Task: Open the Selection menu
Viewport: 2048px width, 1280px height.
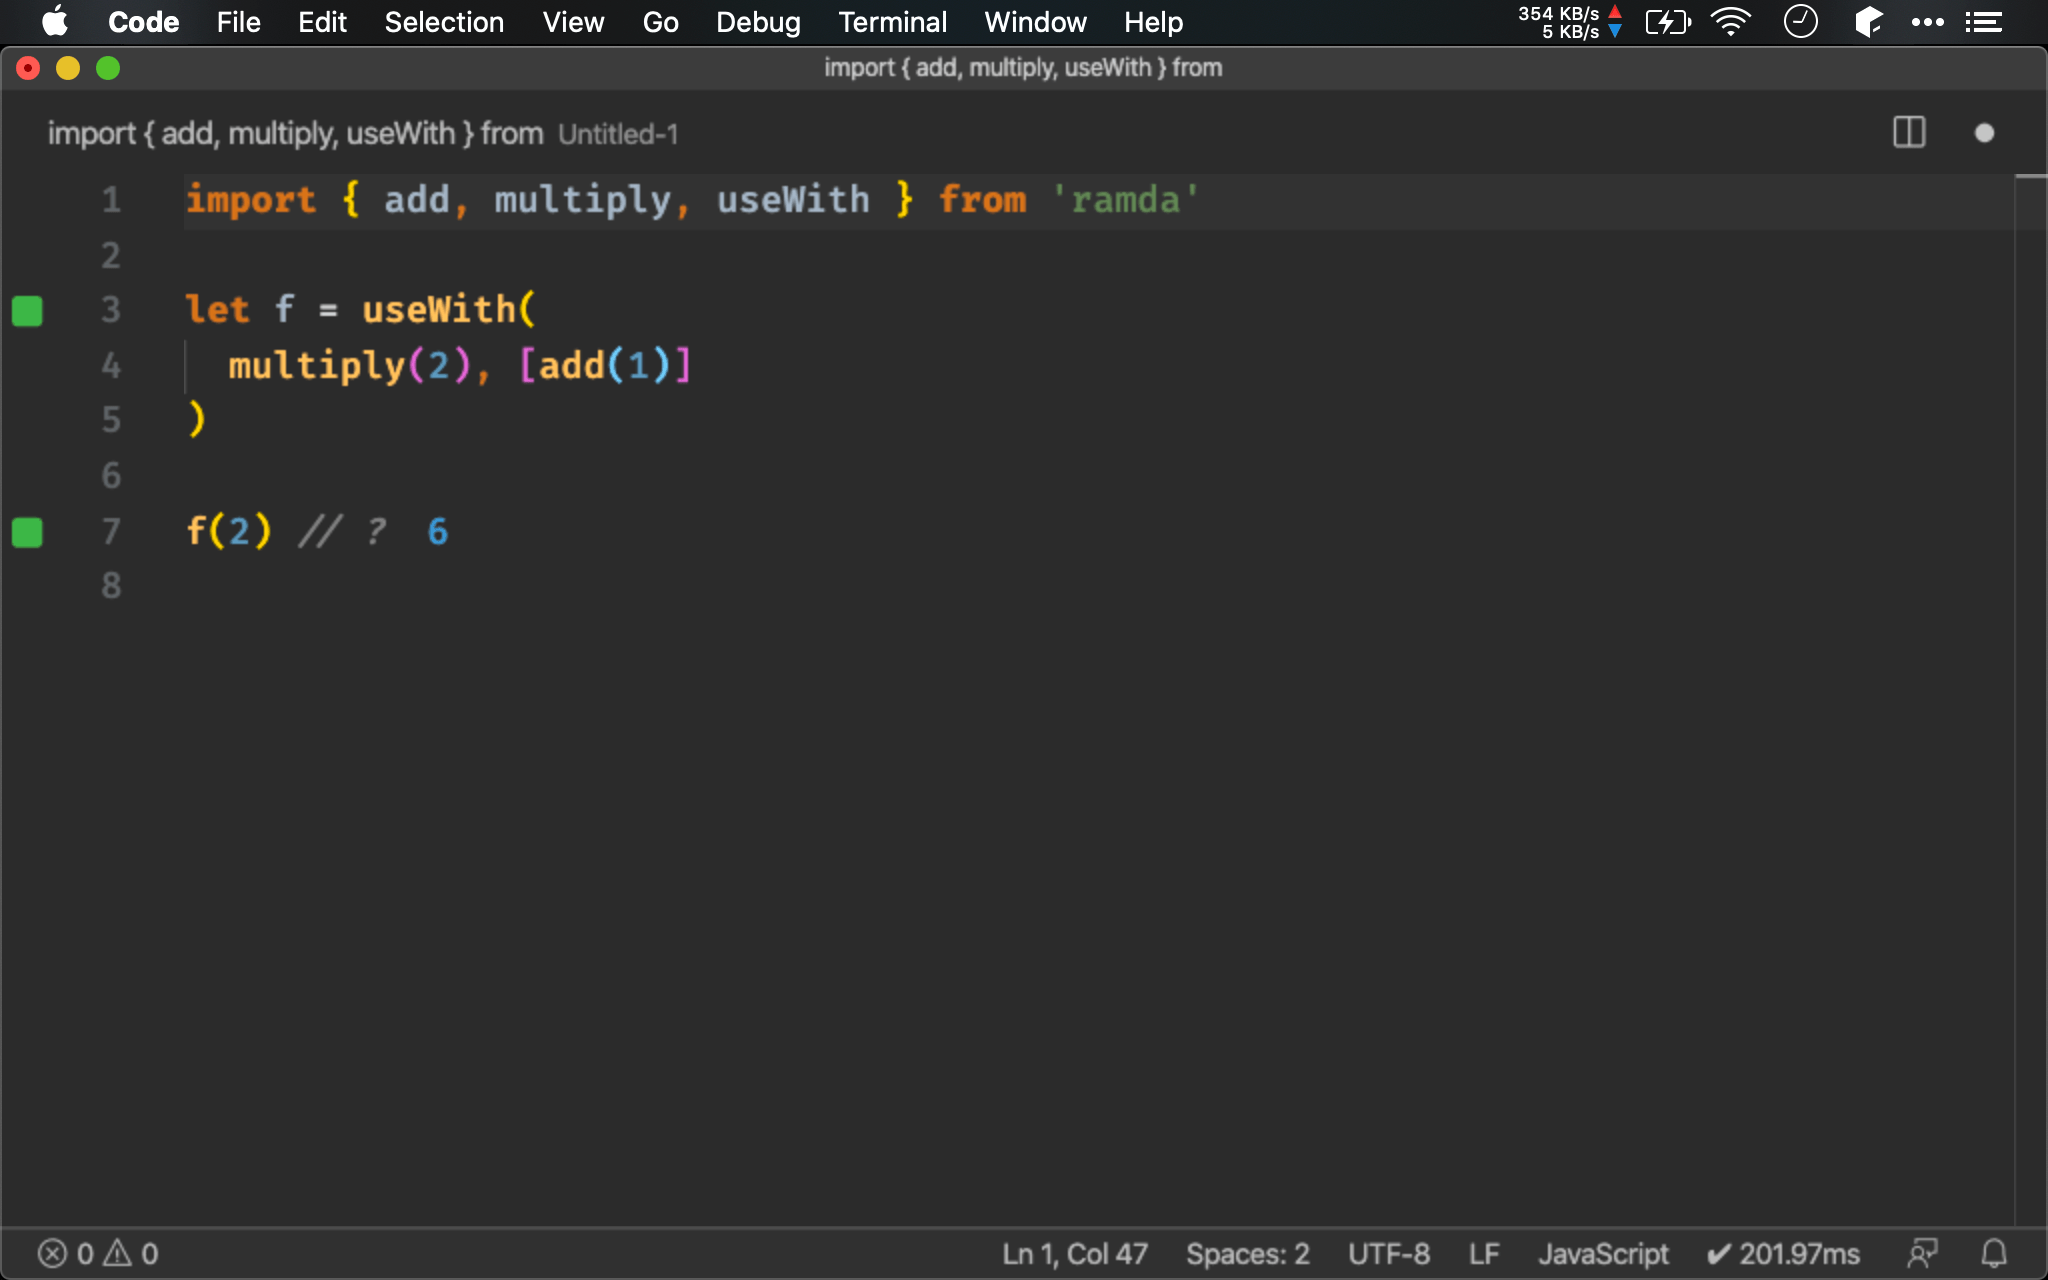Action: [444, 22]
